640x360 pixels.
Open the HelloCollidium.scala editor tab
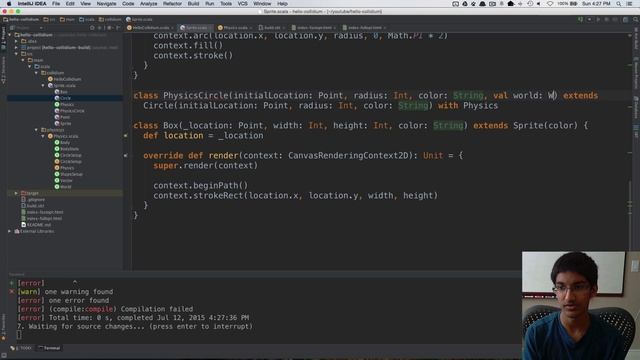(x=150, y=28)
